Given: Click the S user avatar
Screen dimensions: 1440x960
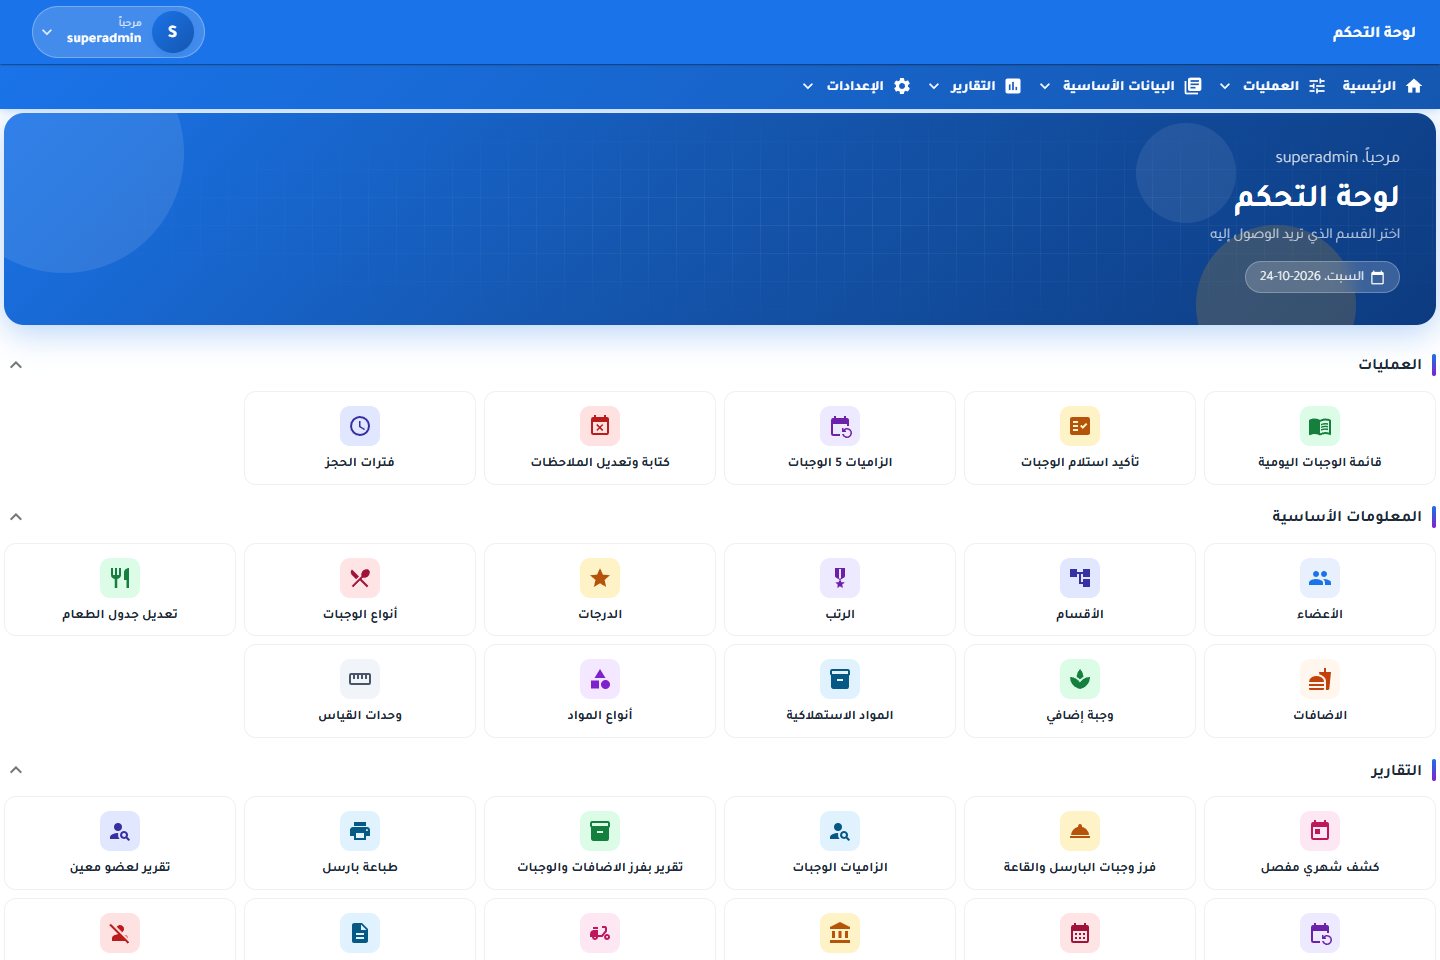Looking at the screenshot, I should click(x=173, y=32).
